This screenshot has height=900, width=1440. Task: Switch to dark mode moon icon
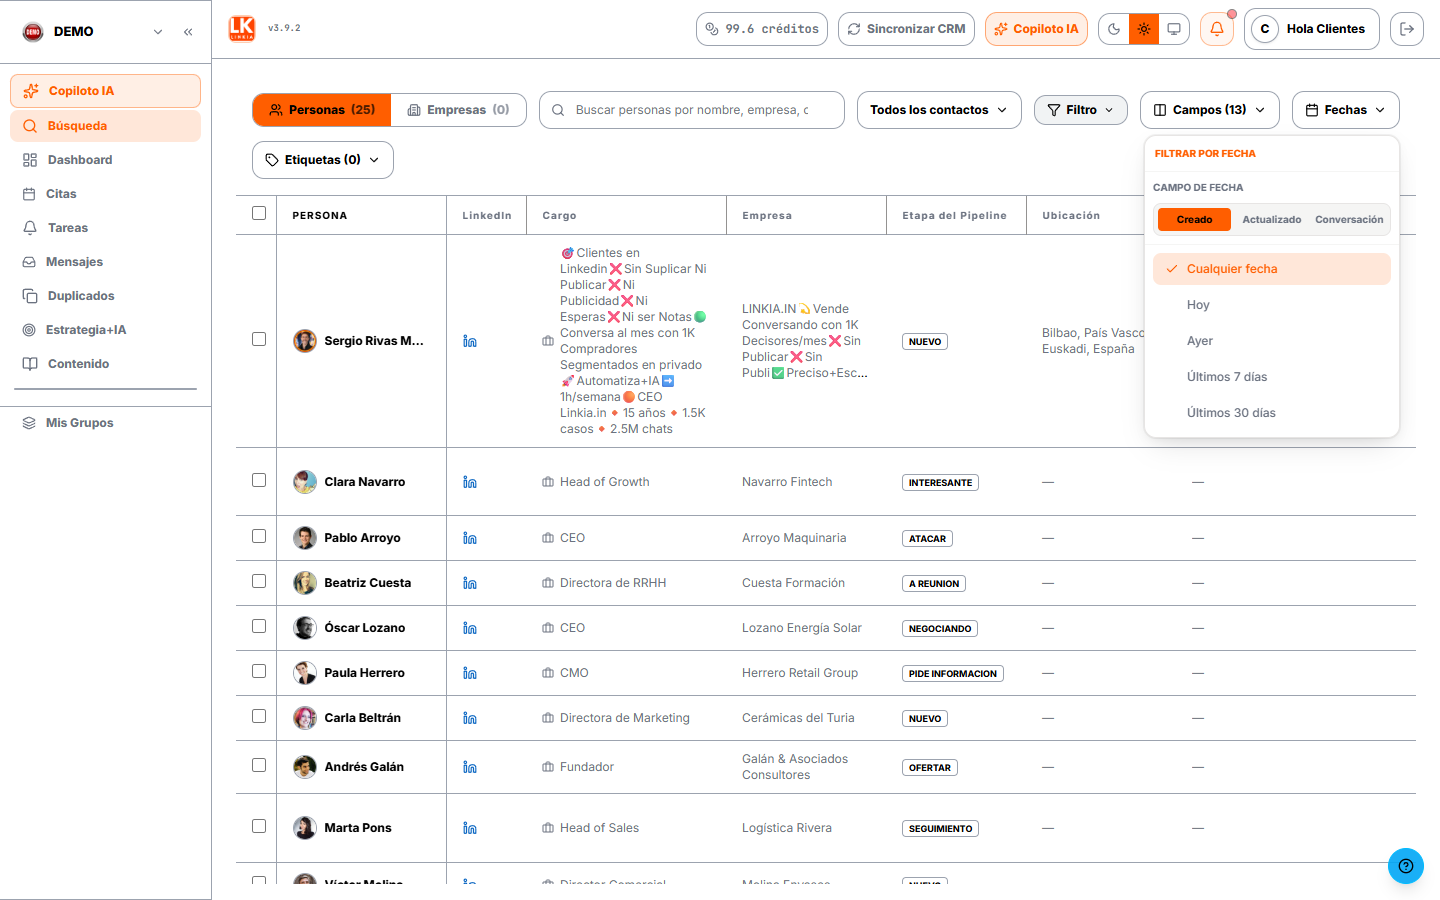click(x=1114, y=29)
